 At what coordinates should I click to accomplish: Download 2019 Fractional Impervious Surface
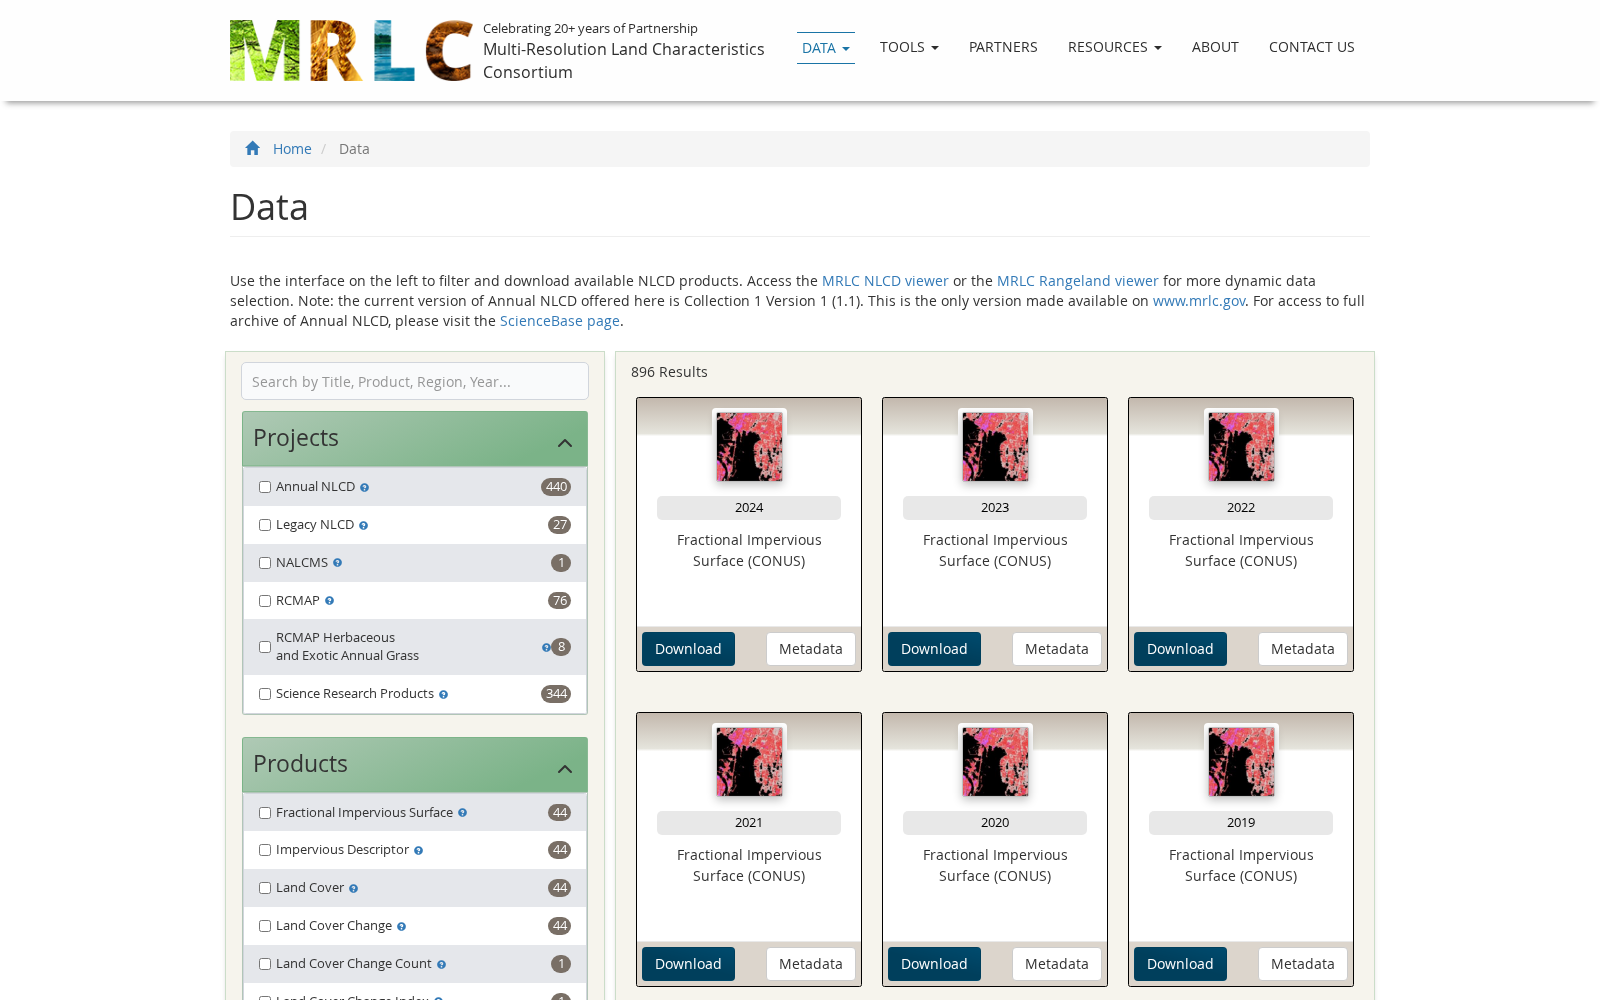(1180, 964)
